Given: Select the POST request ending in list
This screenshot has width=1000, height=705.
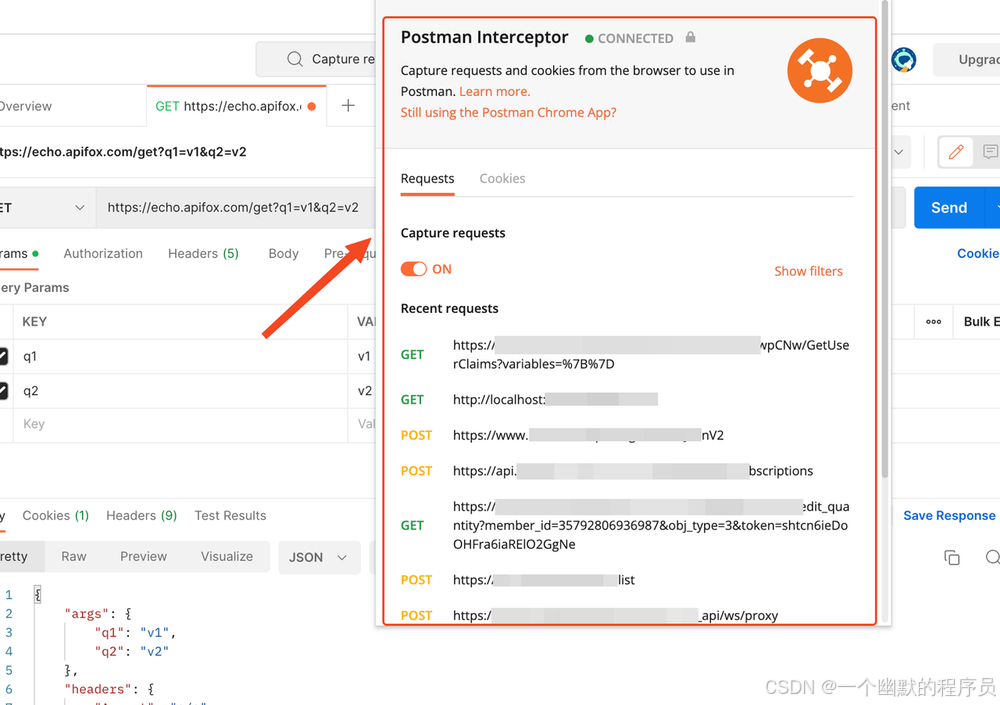Looking at the screenshot, I should click(x=625, y=580).
